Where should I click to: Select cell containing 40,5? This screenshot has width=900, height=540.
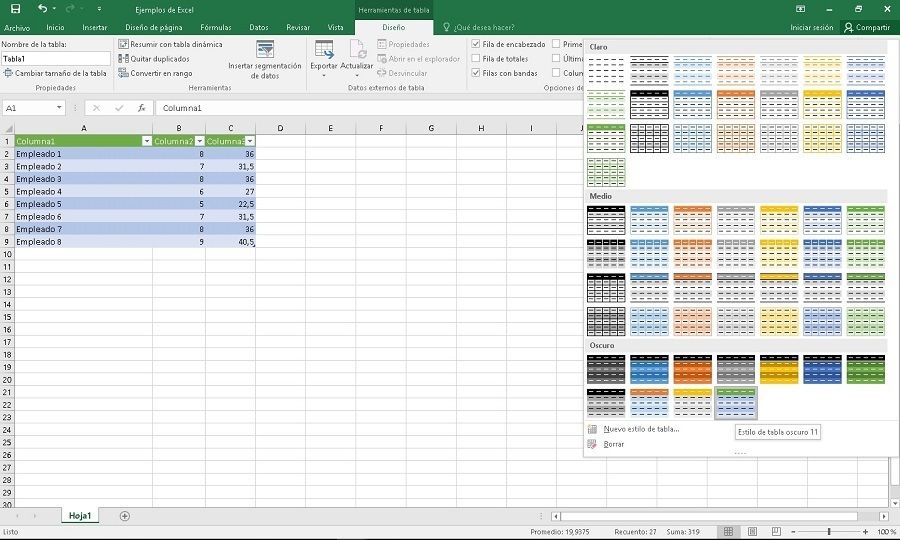[x=231, y=242]
